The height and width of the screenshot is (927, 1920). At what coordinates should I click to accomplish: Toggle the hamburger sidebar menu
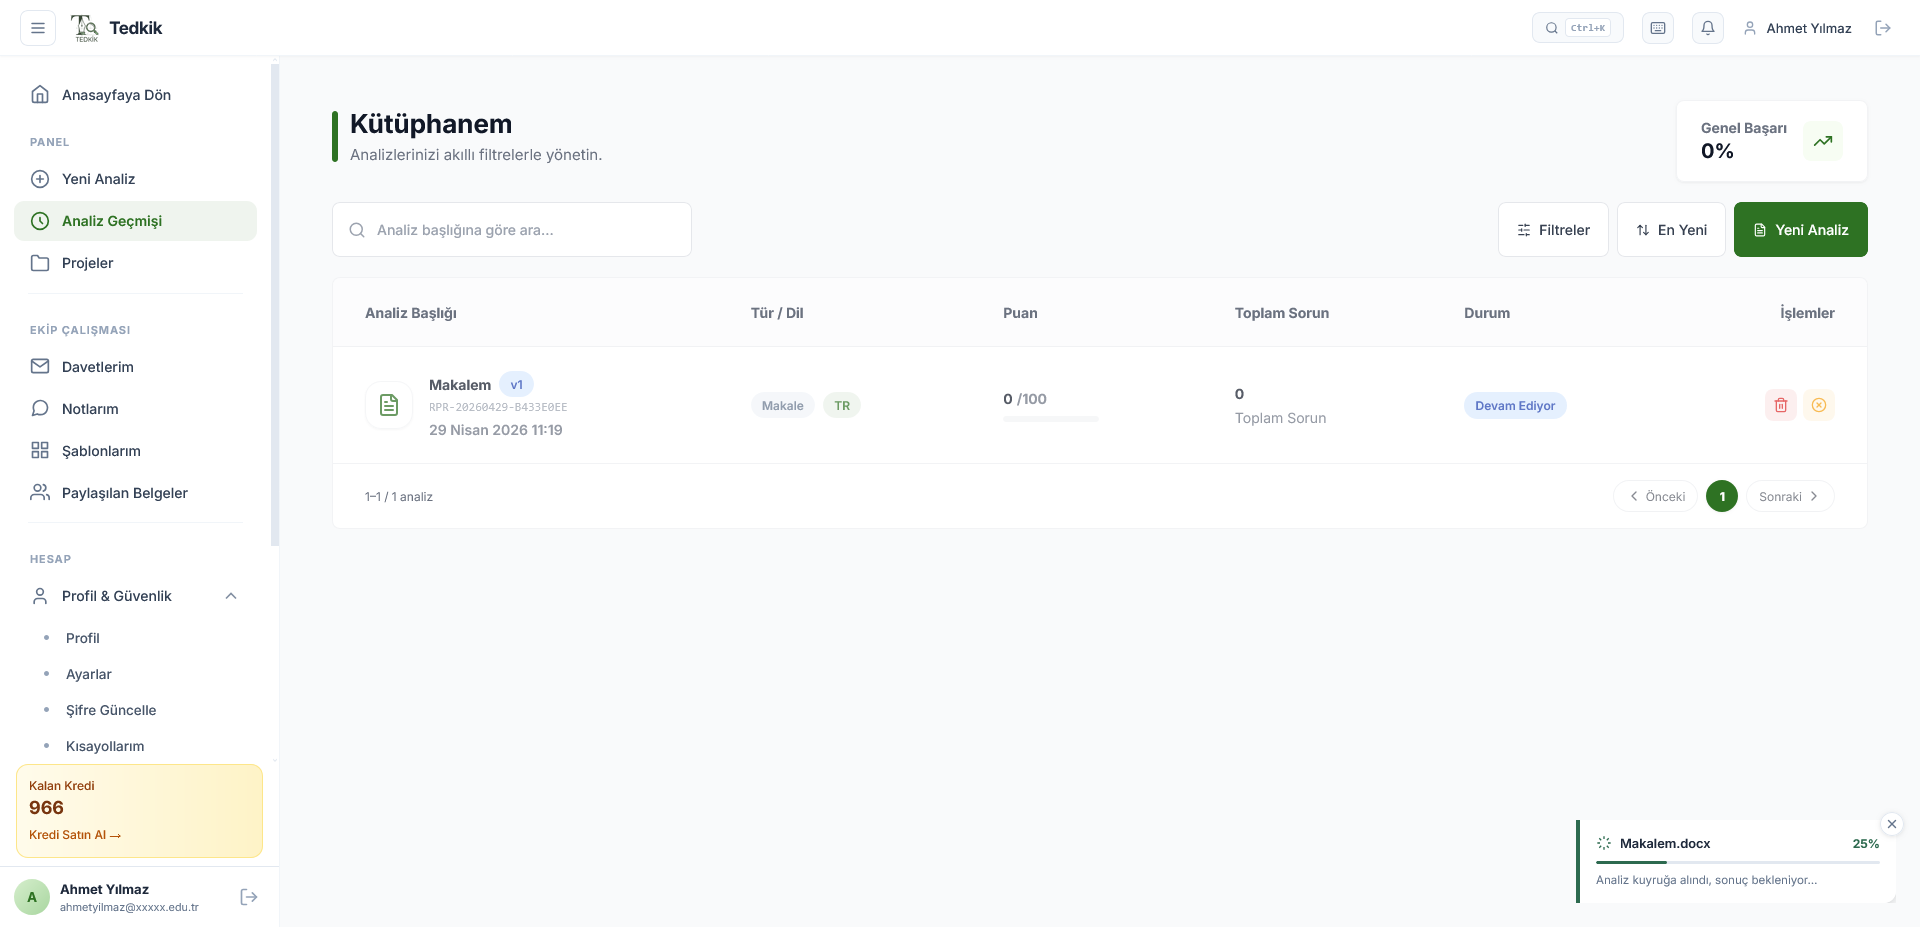pyautogui.click(x=38, y=28)
